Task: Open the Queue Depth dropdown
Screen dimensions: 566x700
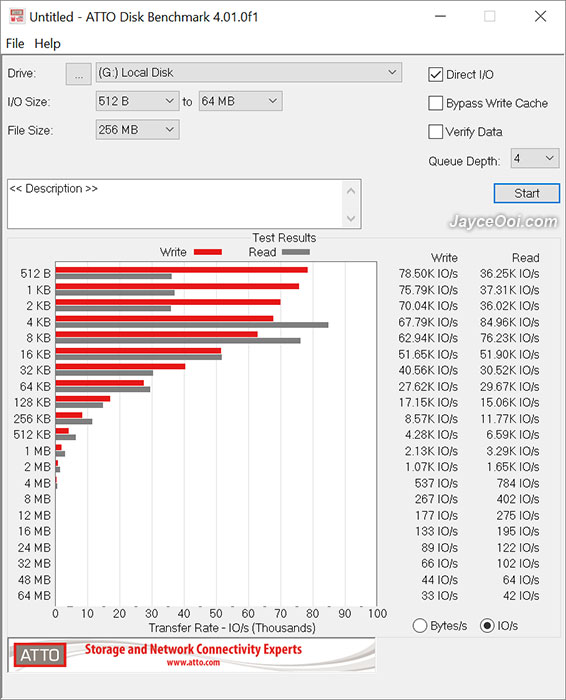Action: pyautogui.click(x=535, y=158)
